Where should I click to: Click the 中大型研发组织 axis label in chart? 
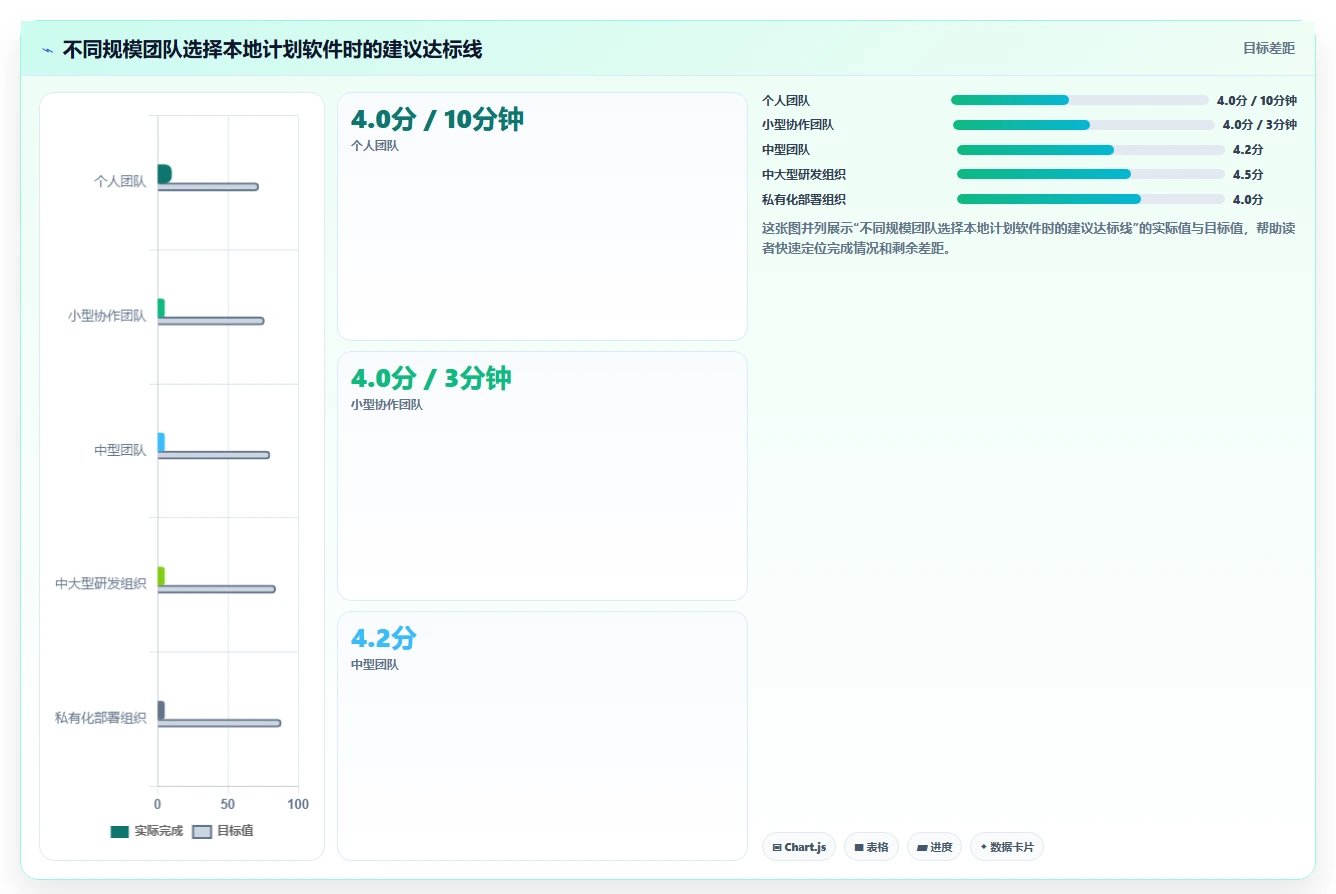101,584
